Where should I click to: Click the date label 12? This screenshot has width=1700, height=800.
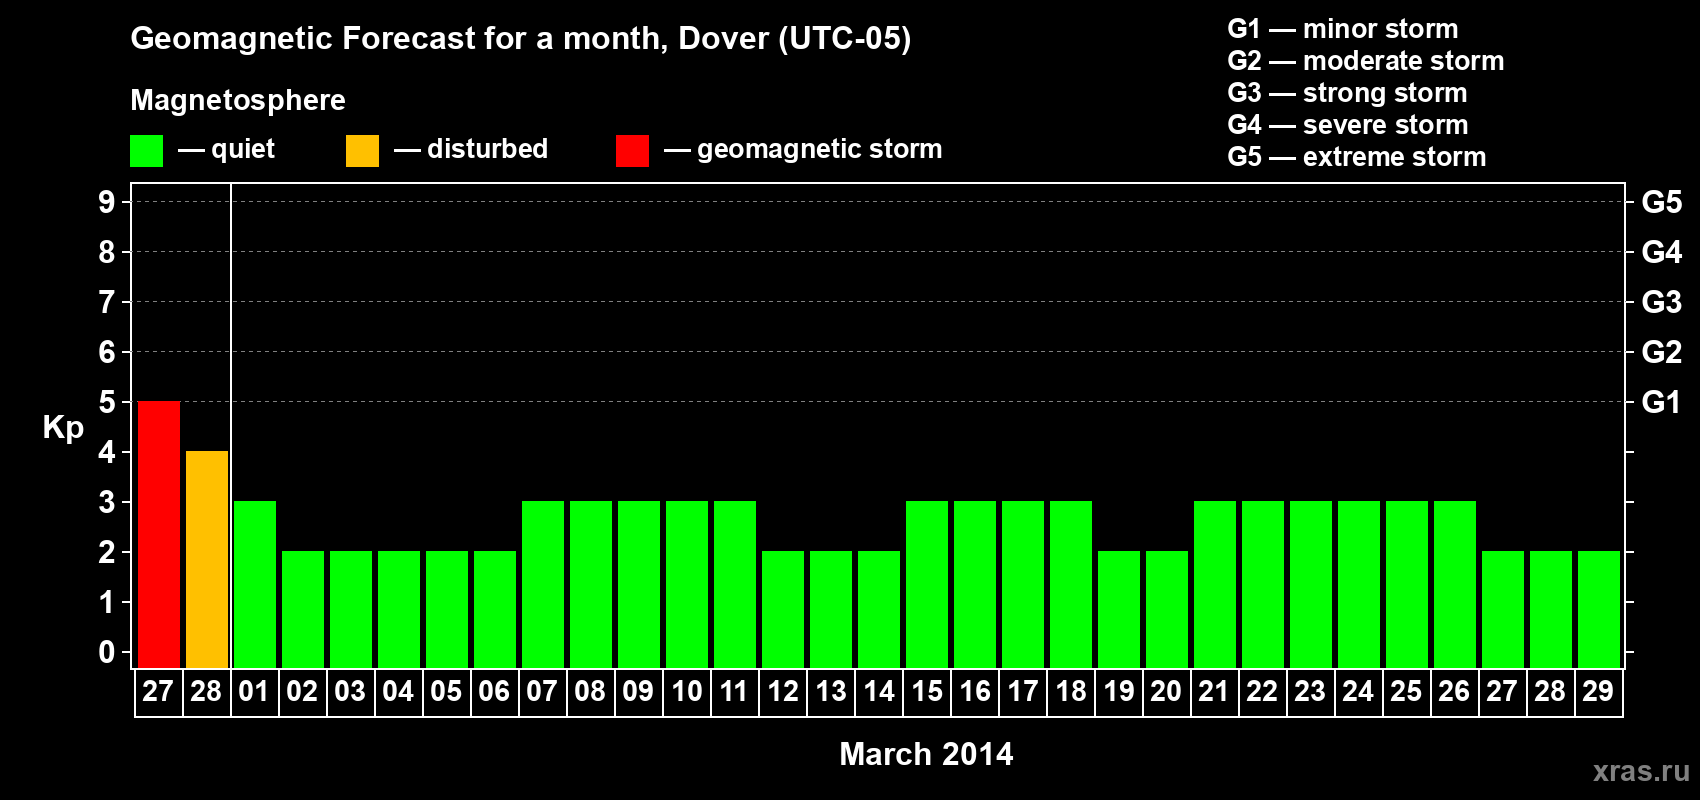783,692
